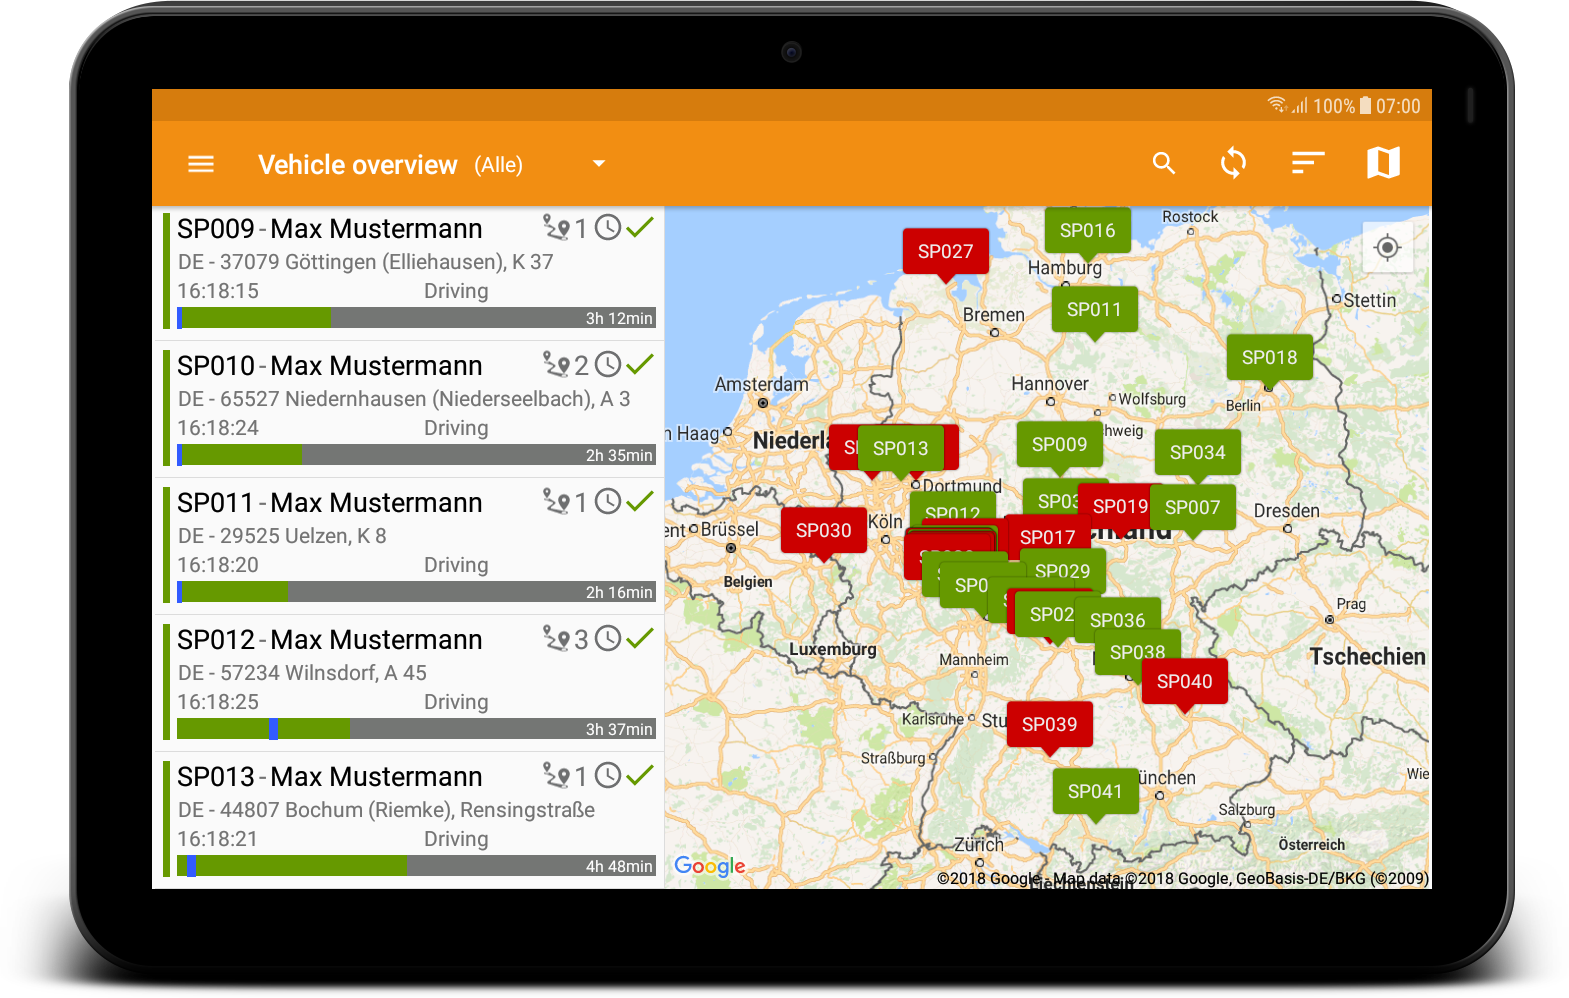Select SP012 Driving status label

[x=456, y=702]
